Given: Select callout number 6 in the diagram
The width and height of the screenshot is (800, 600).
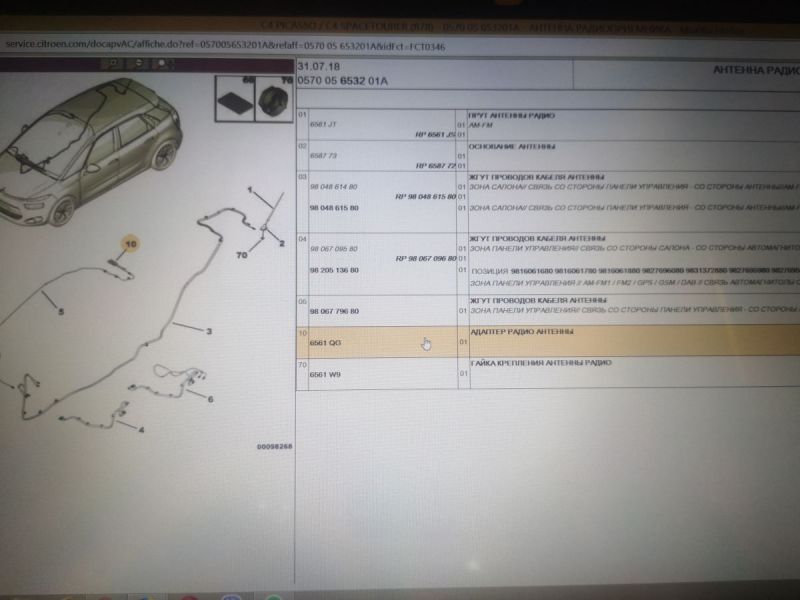Looking at the screenshot, I should [210, 399].
